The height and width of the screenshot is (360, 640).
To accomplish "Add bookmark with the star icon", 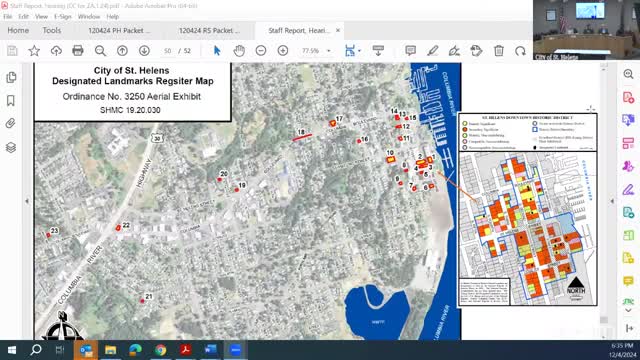I will 34,51.
